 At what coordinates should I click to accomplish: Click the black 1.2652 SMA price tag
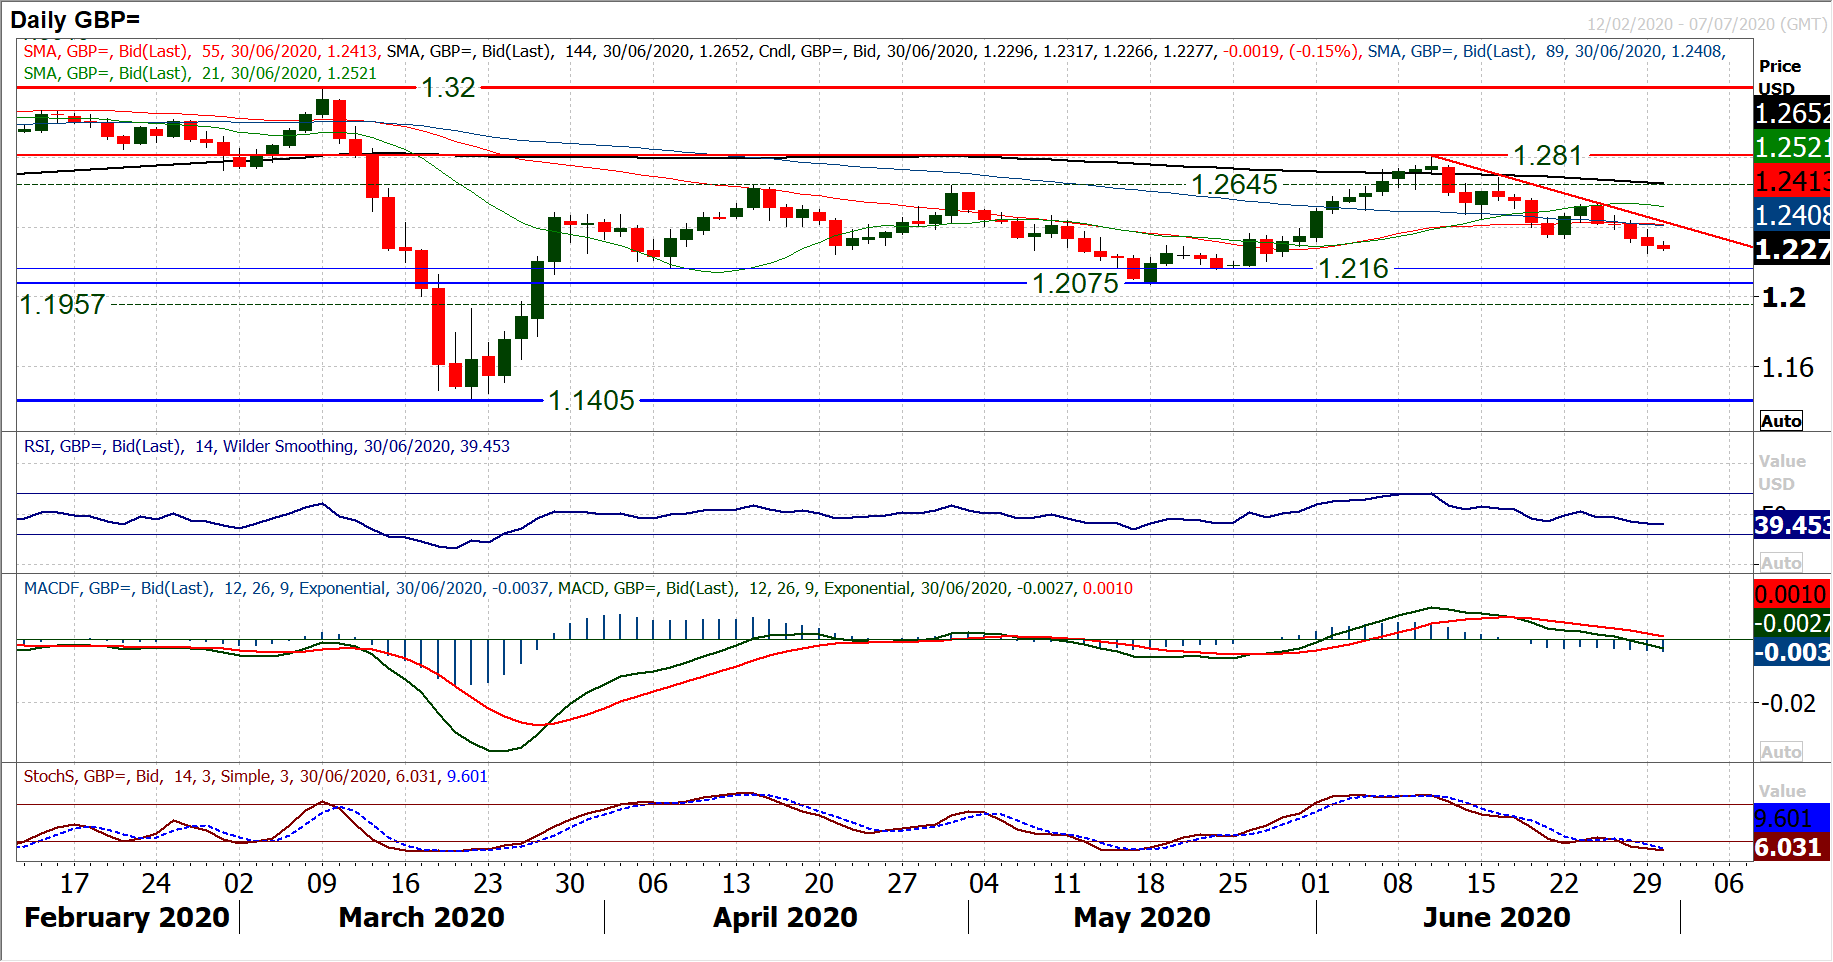click(x=1792, y=114)
